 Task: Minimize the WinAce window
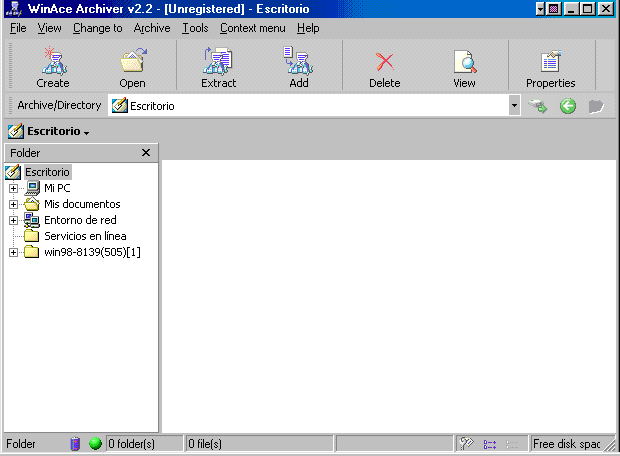click(571, 8)
